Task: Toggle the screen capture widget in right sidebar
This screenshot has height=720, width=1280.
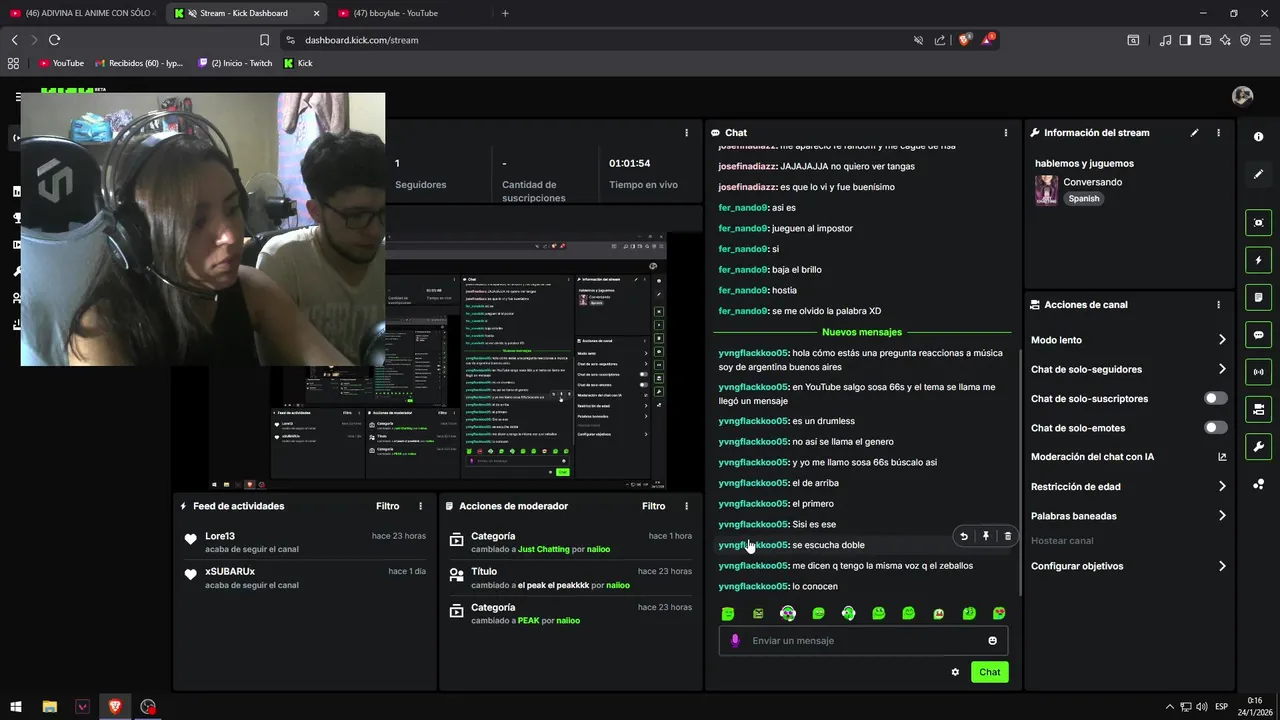Action: click(1258, 223)
